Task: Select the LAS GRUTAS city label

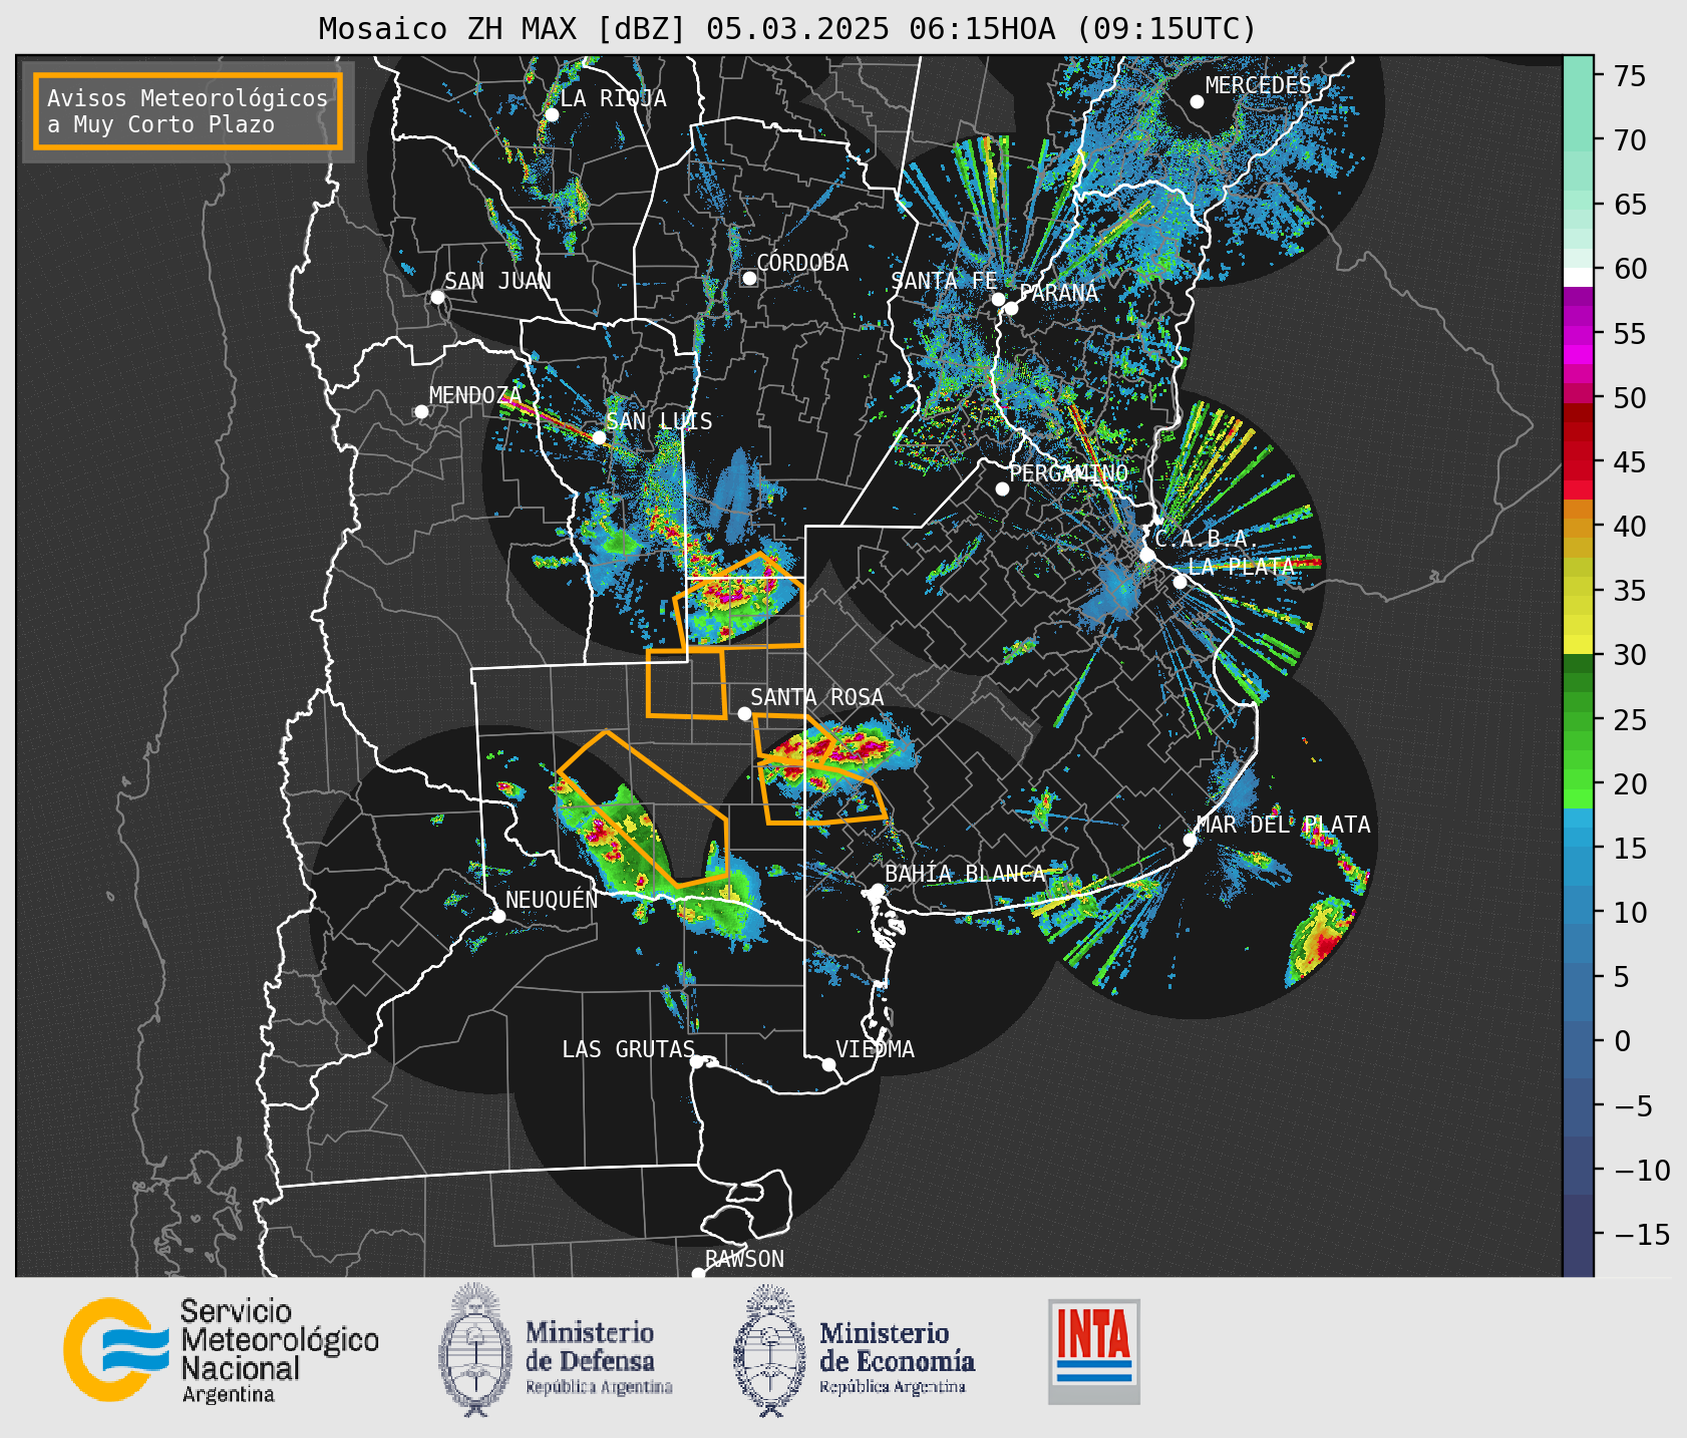Action: [x=628, y=1049]
